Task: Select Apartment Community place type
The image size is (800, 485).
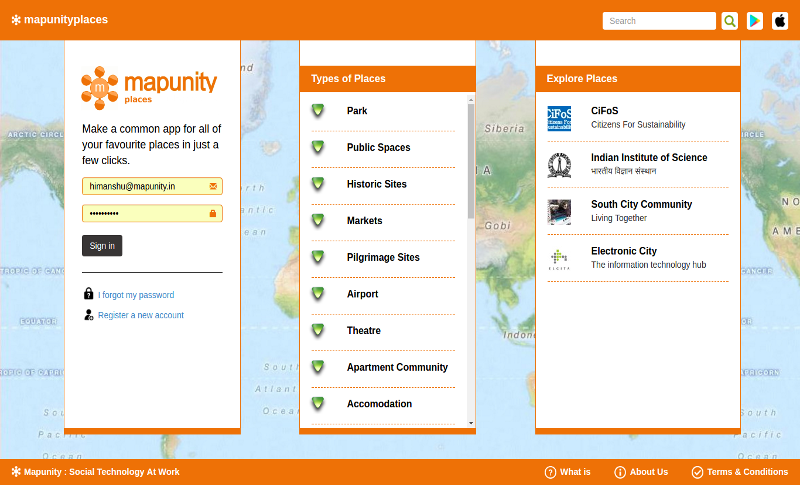Action: (397, 367)
